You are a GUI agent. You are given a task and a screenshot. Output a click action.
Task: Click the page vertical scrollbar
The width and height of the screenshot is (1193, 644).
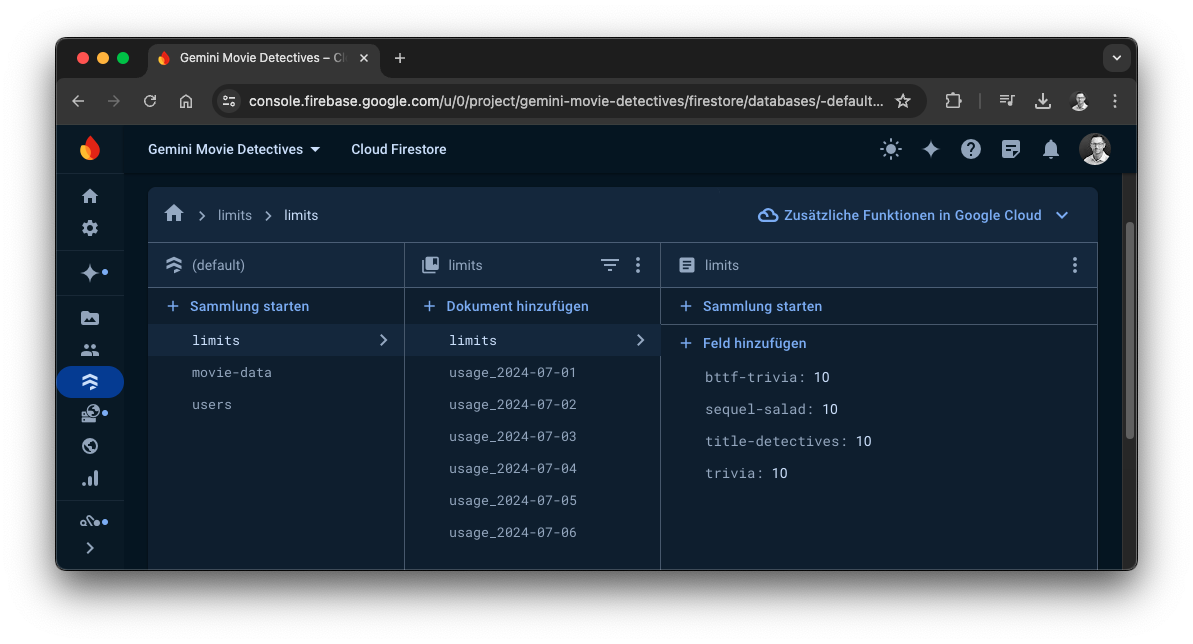(1130, 330)
